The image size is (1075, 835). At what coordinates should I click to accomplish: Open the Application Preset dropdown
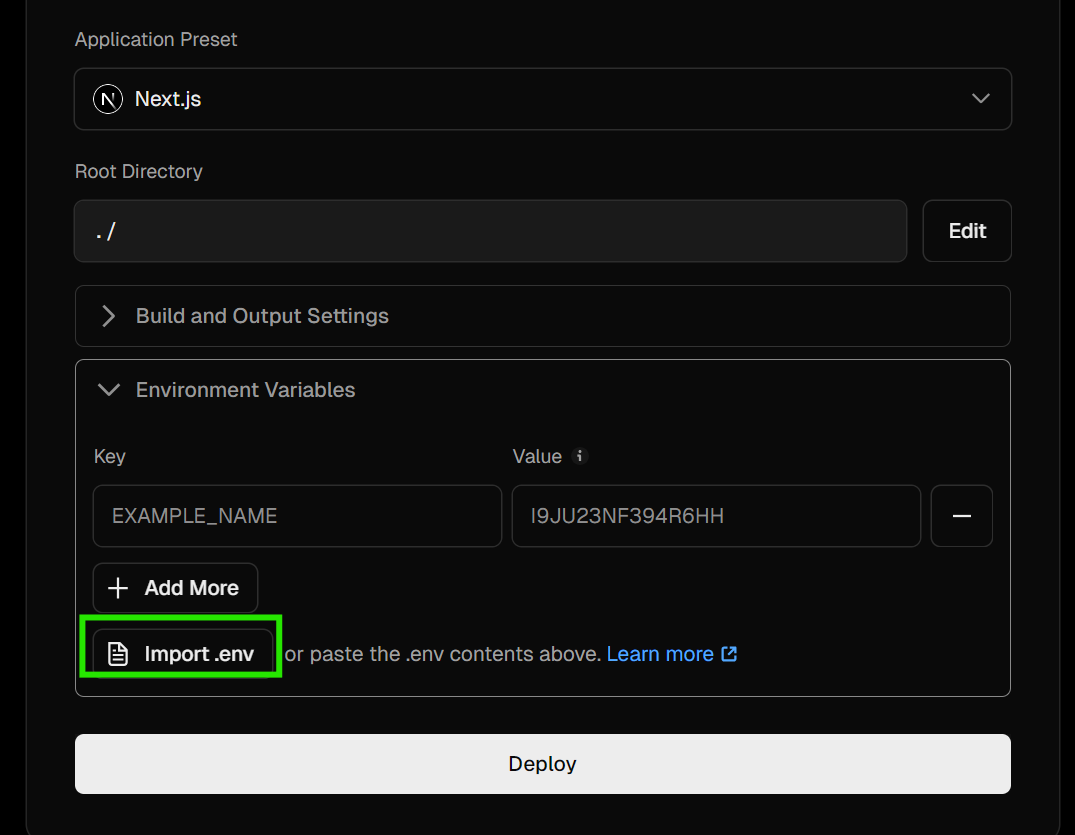(542, 99)
